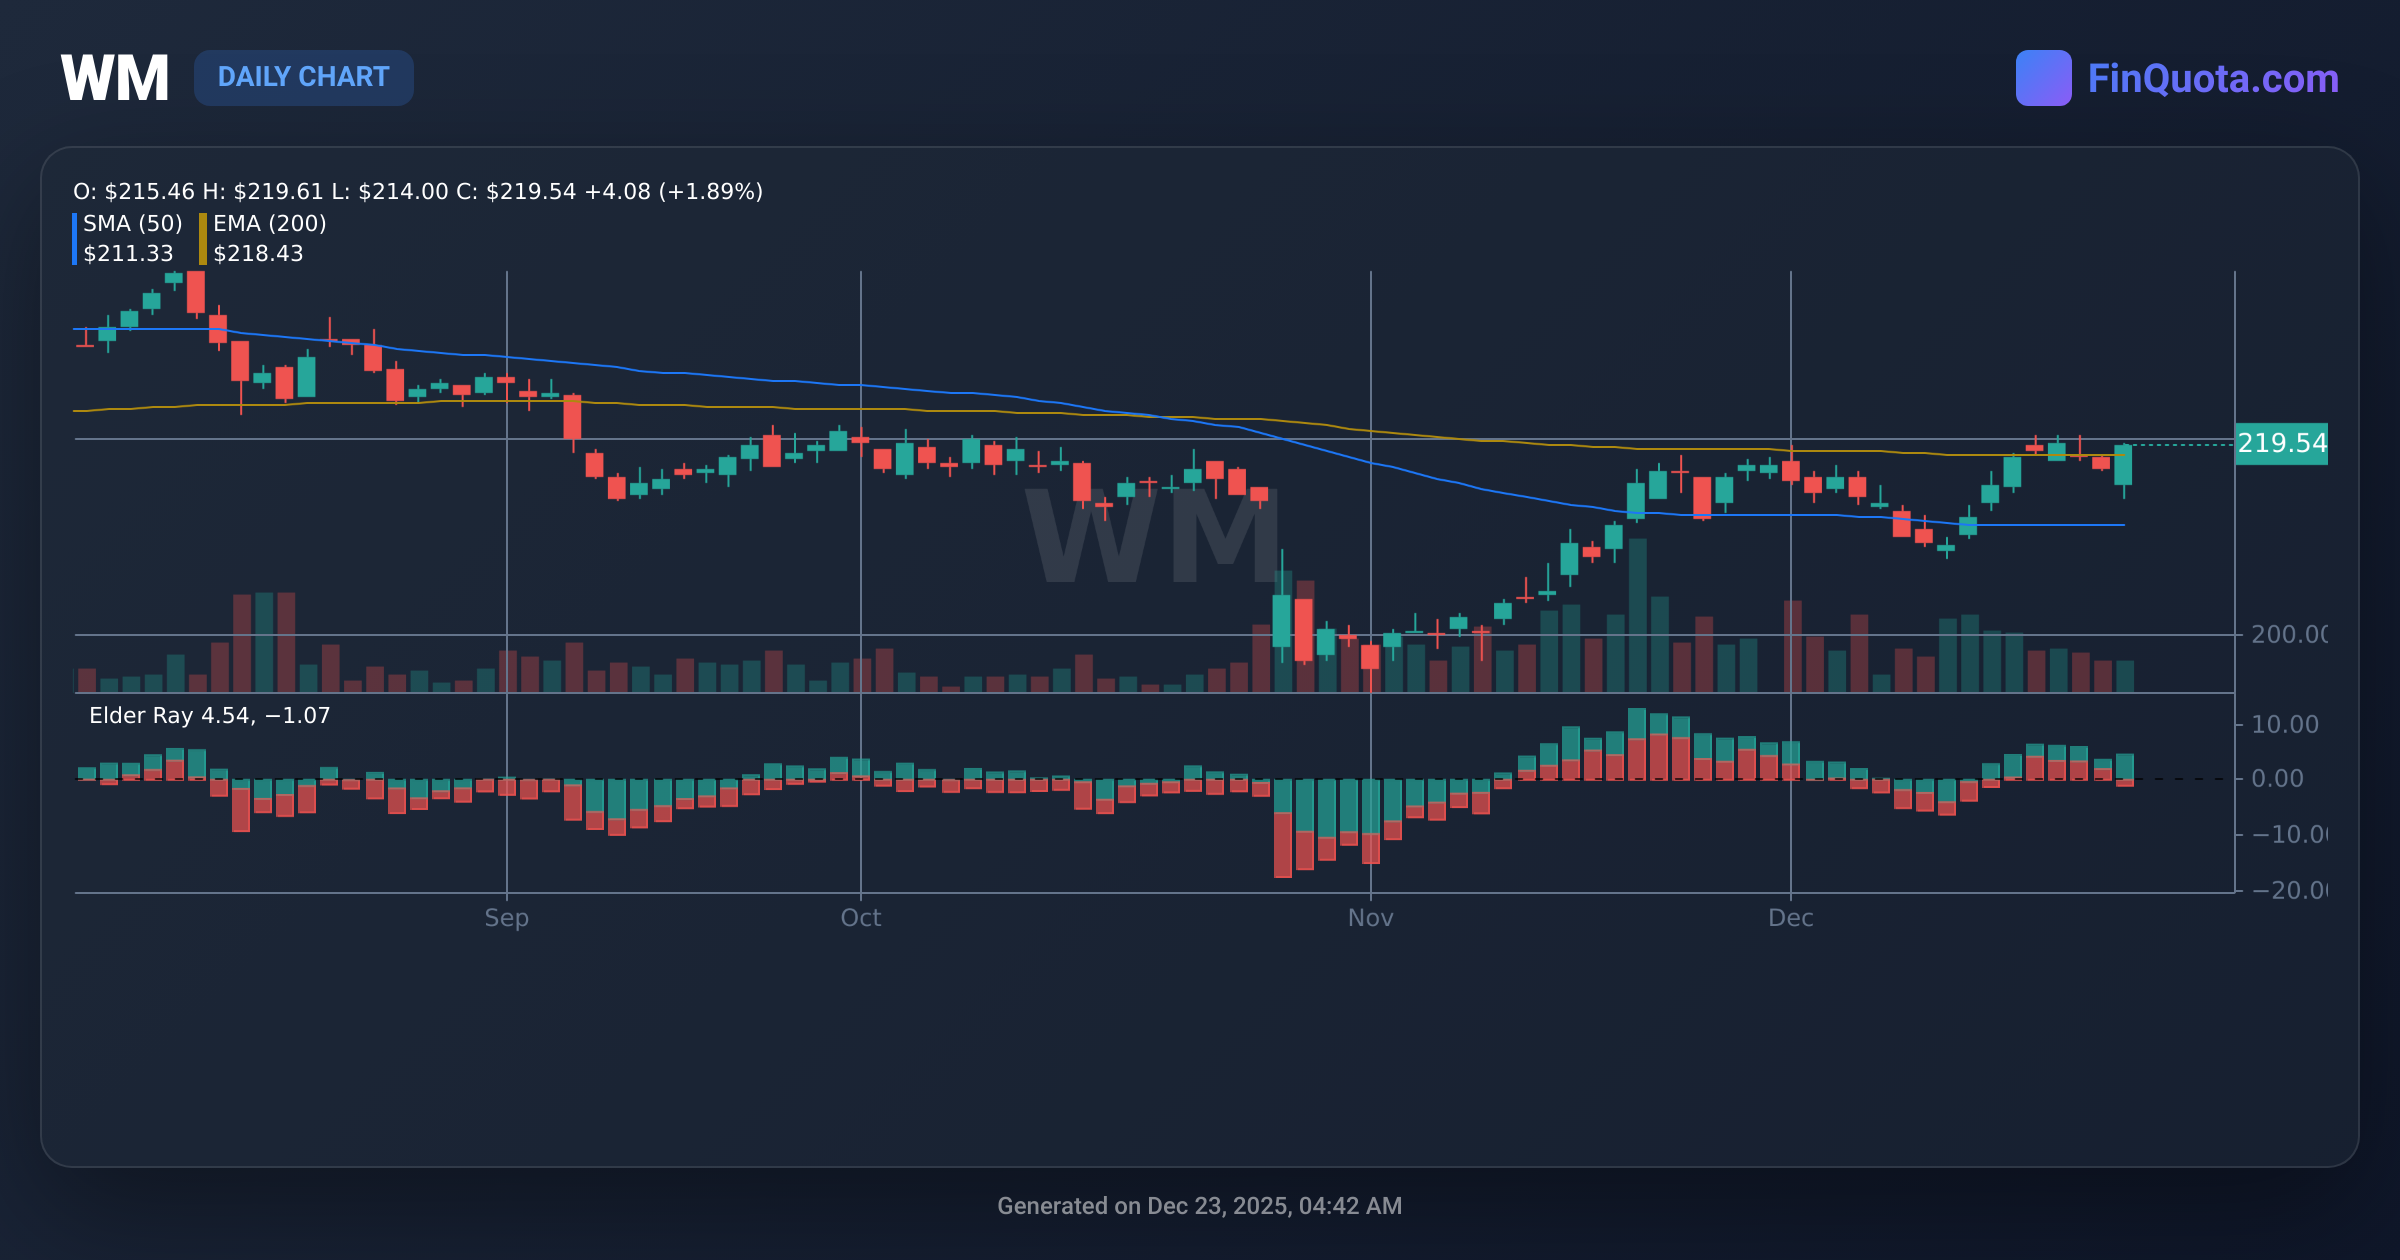Toggle the EMA (200) overlay visibility
The width and height of the screenshot is (2400, 1260).
[271, 224]
